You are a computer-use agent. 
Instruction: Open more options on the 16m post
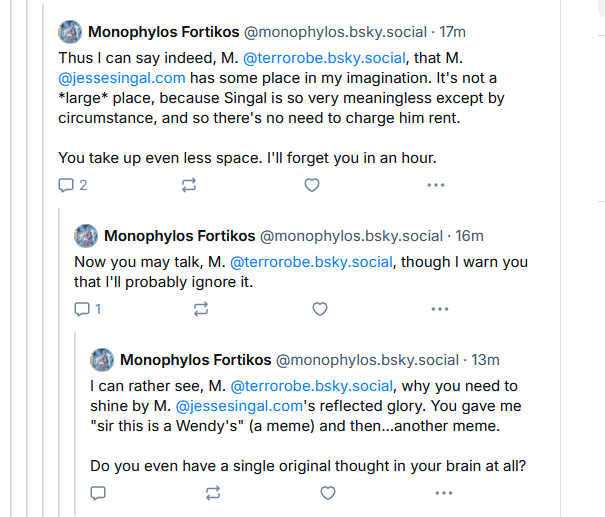tap(440, 309)
